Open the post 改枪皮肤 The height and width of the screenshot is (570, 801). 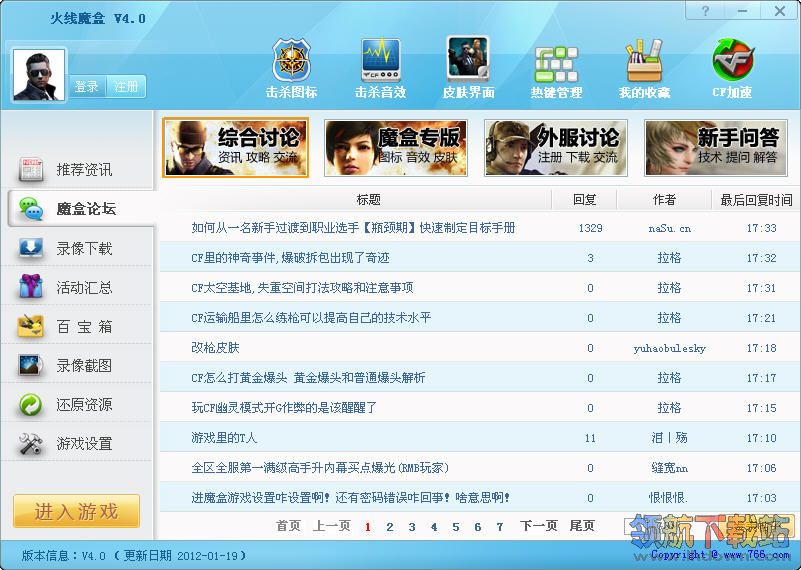[x=215, y=348]
